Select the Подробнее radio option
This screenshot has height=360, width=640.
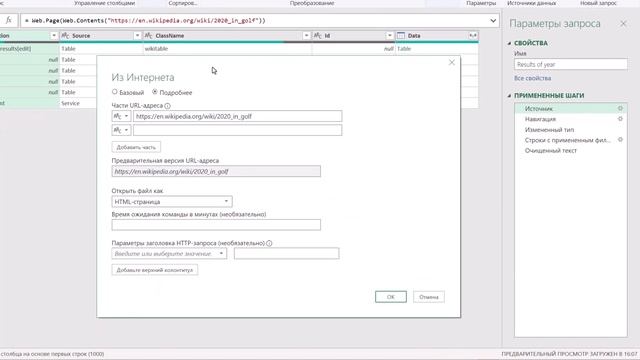coord(155,92)
